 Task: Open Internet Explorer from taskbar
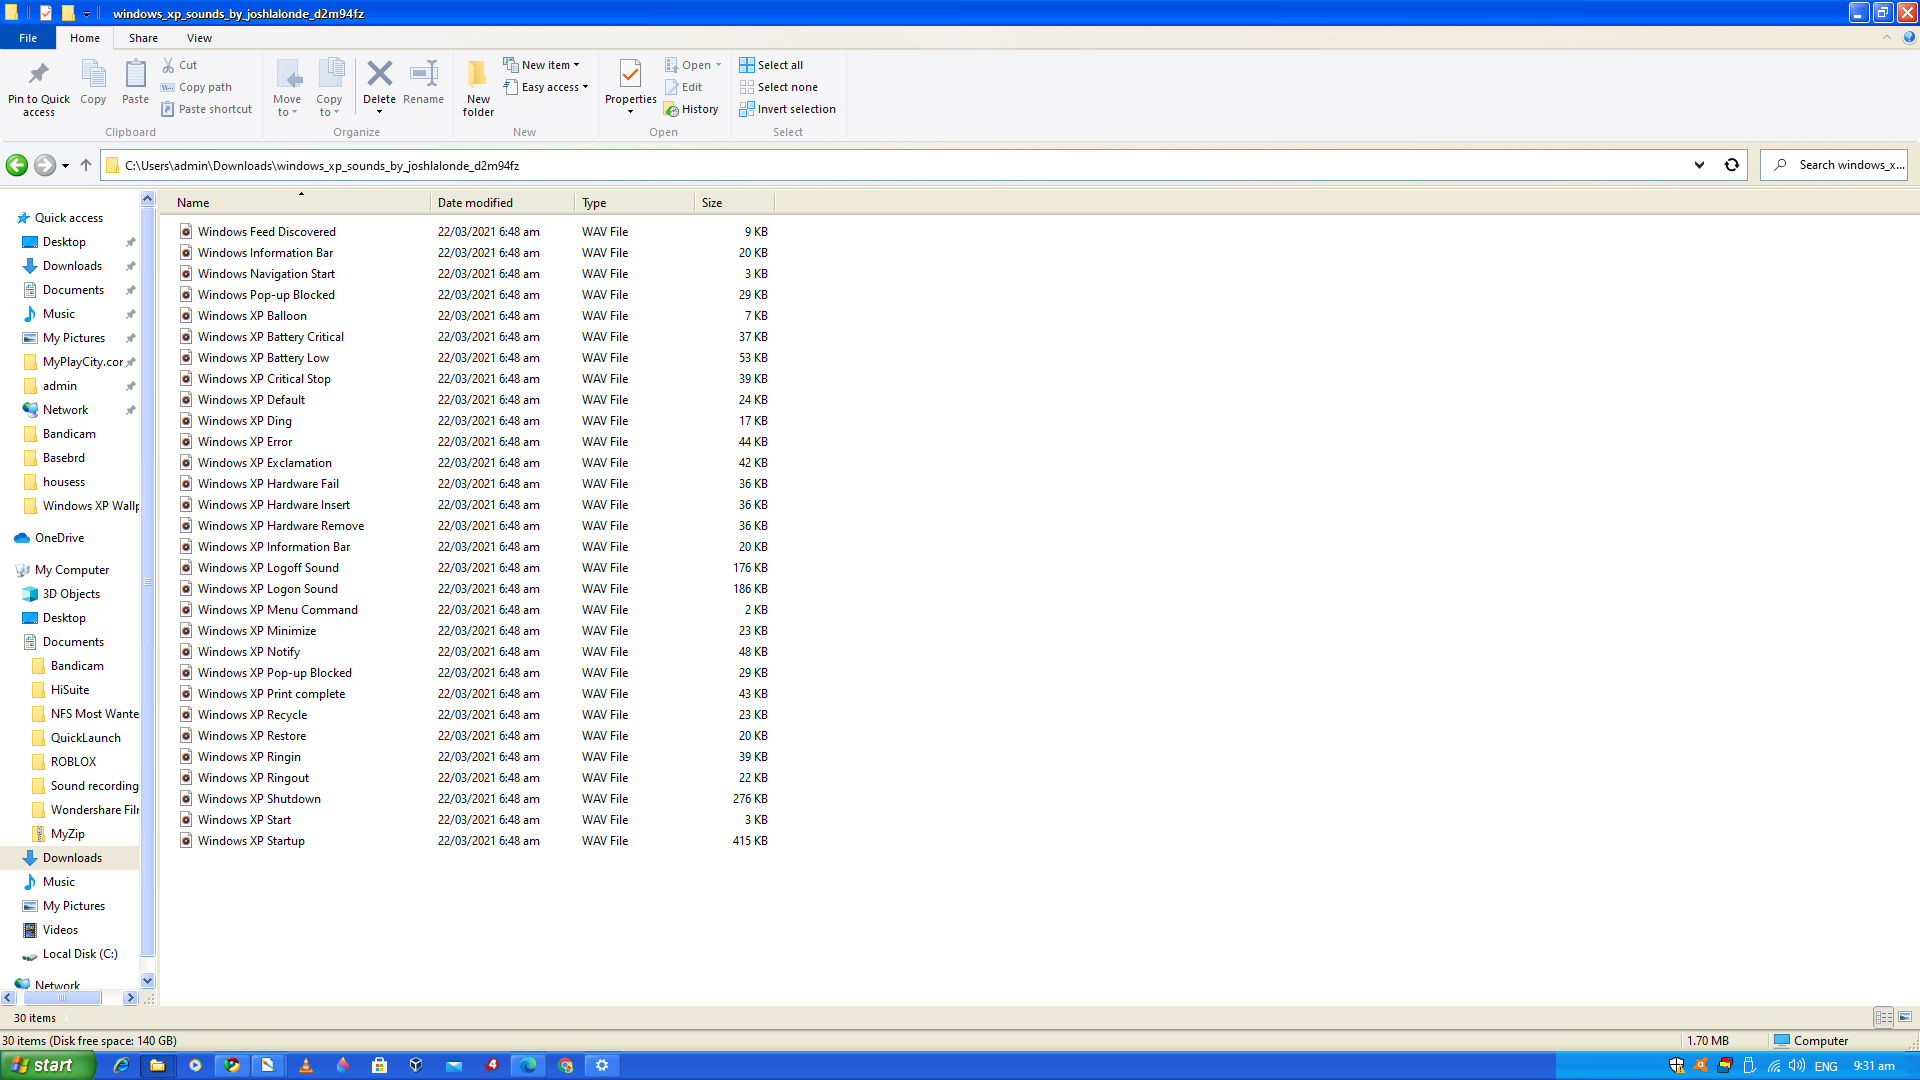[121, 1065]
